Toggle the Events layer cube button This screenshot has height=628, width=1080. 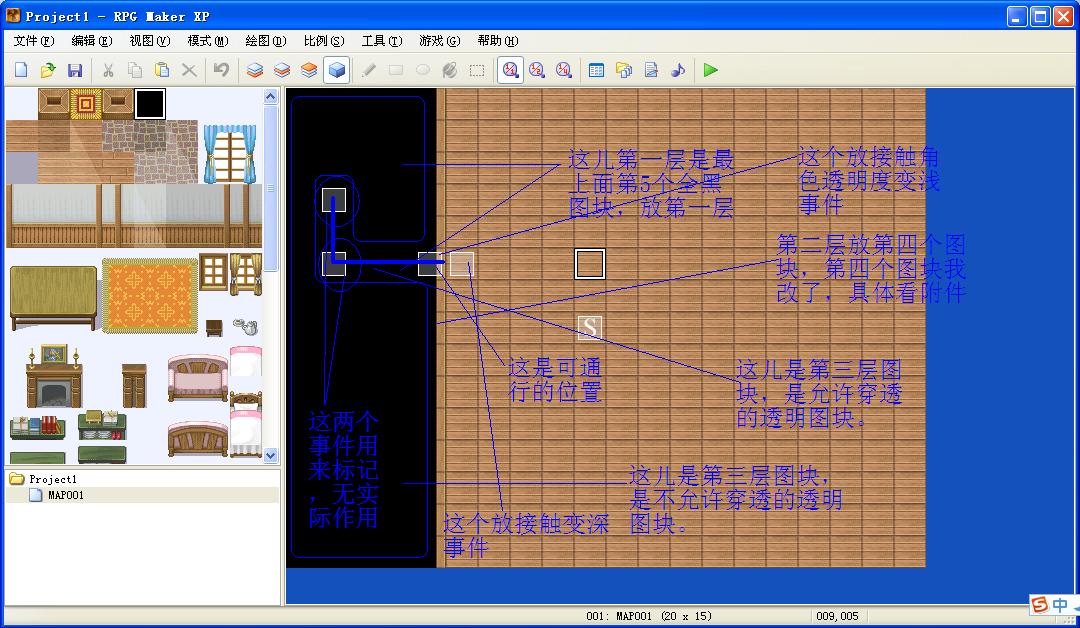337,70
